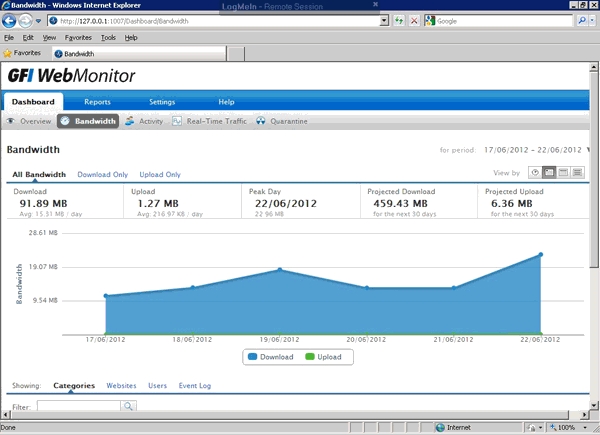This screenshot has height=435, width=600.
Task: Click the vertical scrollbar up arrow
Action: (593, 67)
